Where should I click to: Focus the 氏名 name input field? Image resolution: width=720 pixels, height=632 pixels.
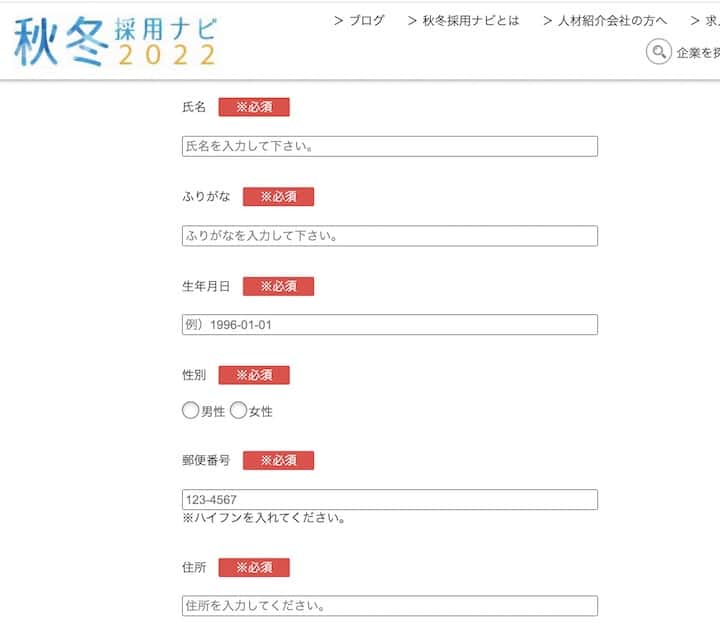(390, 146)
